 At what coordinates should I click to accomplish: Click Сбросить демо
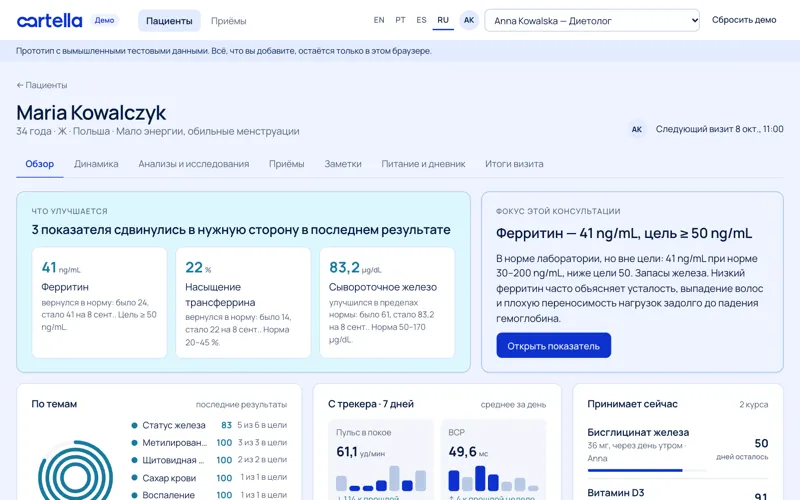[744, 20]
